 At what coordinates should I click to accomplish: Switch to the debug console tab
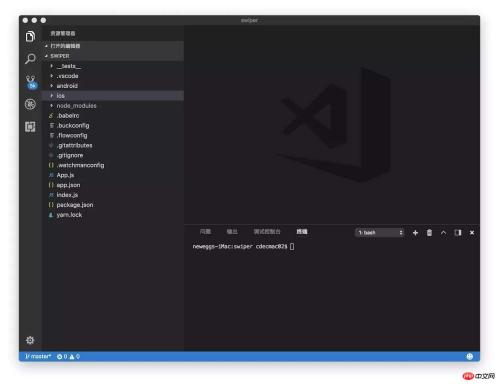tap(267, 232)
